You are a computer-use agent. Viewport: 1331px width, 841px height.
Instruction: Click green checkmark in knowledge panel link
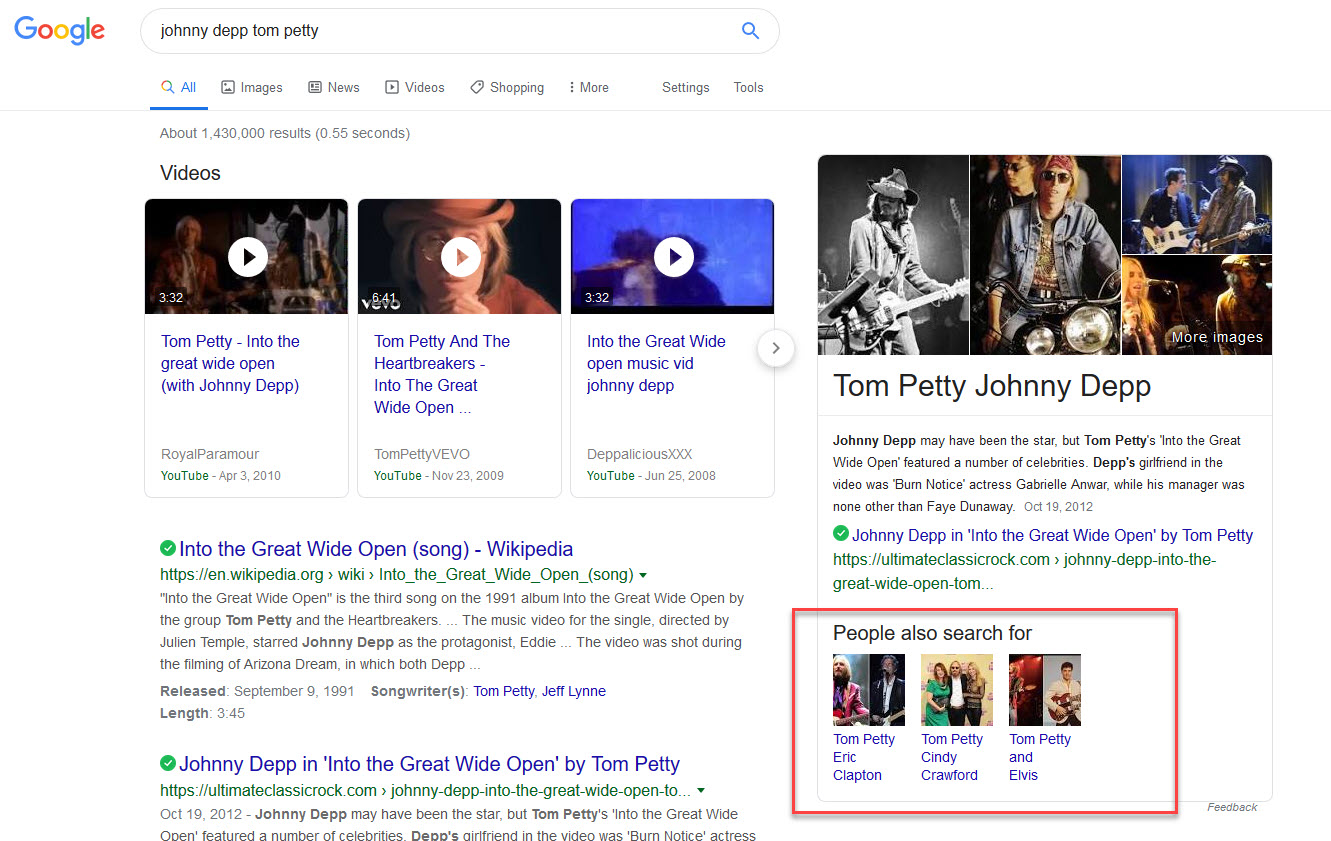[x=841, y=534]
